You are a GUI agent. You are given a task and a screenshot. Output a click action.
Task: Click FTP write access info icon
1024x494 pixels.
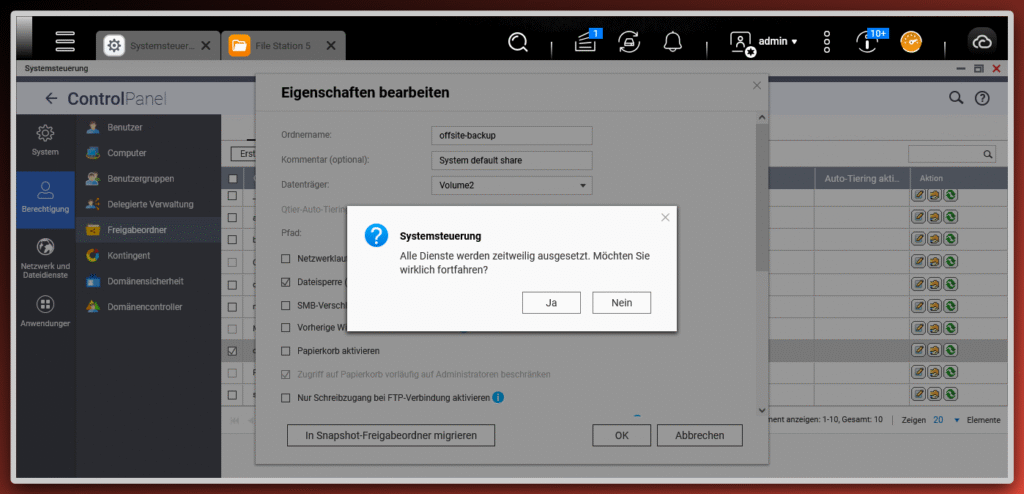coord(498,398)
